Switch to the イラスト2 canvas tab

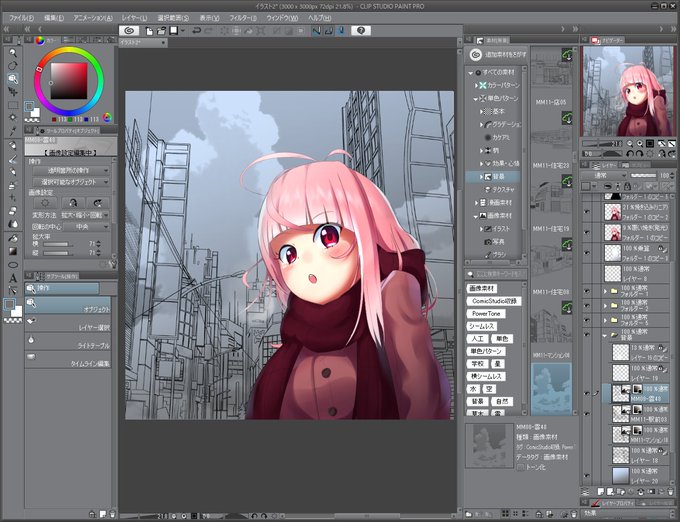point(143,42)
